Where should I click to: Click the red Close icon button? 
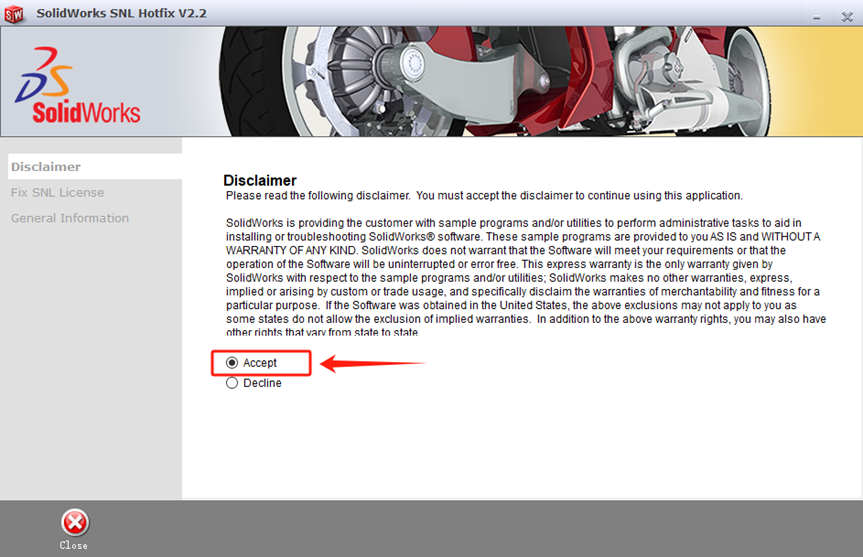pyautogui.click(x=74, y=522)
